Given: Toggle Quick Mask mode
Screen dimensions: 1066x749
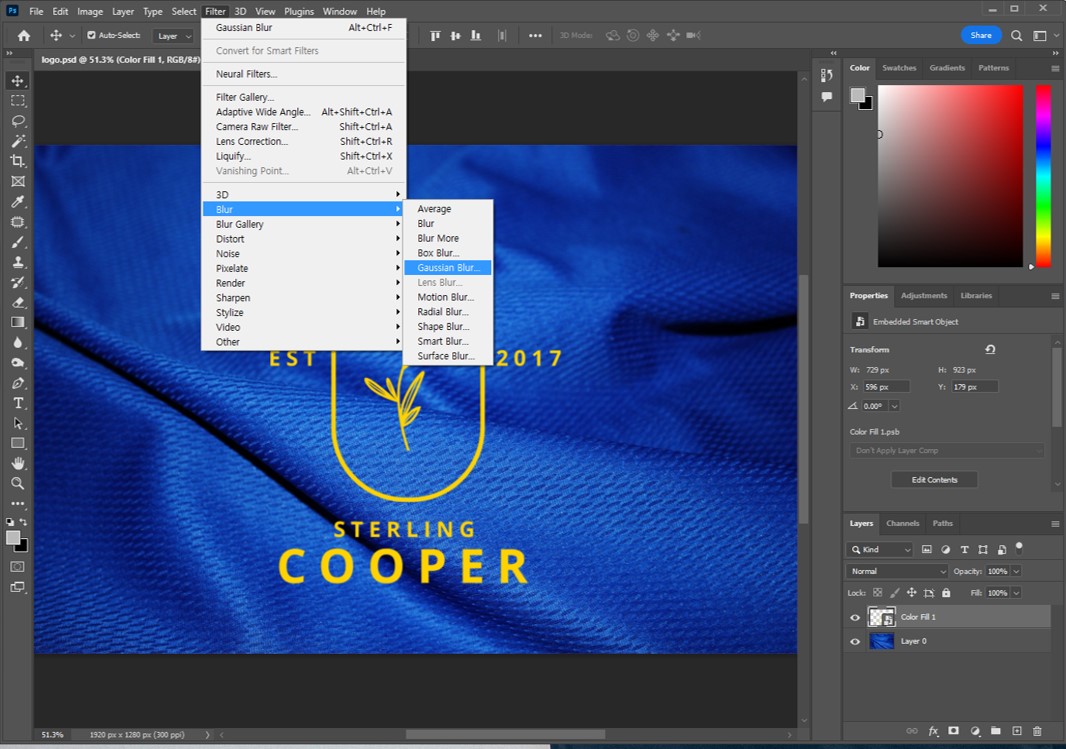Looking at the screenshot, I should pyautogui.click(x=18, y=567).
